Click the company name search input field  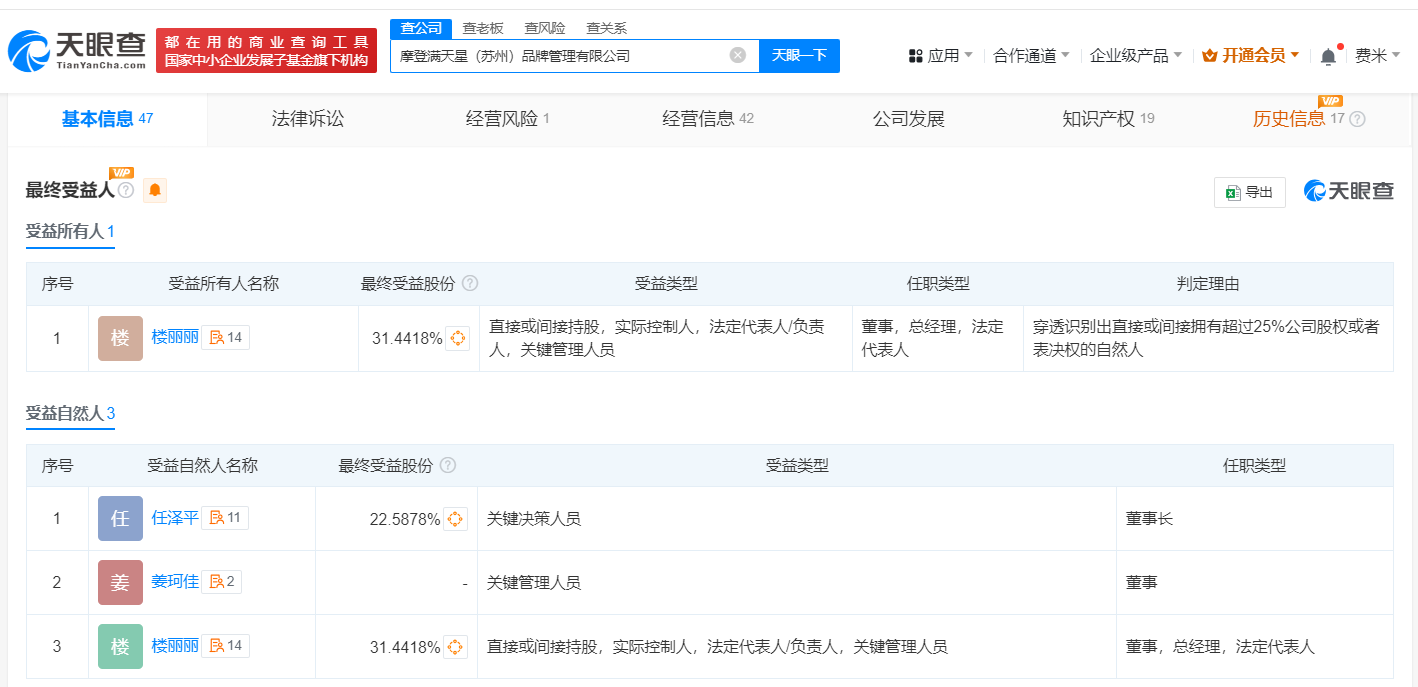pyautogui.click(x=560, y=56)
